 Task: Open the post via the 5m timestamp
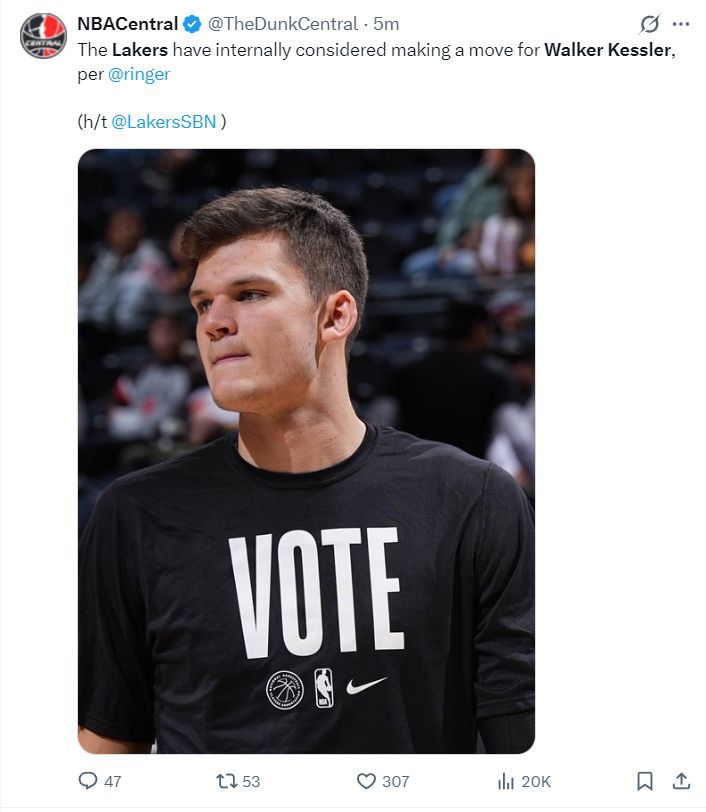(386, 24)
